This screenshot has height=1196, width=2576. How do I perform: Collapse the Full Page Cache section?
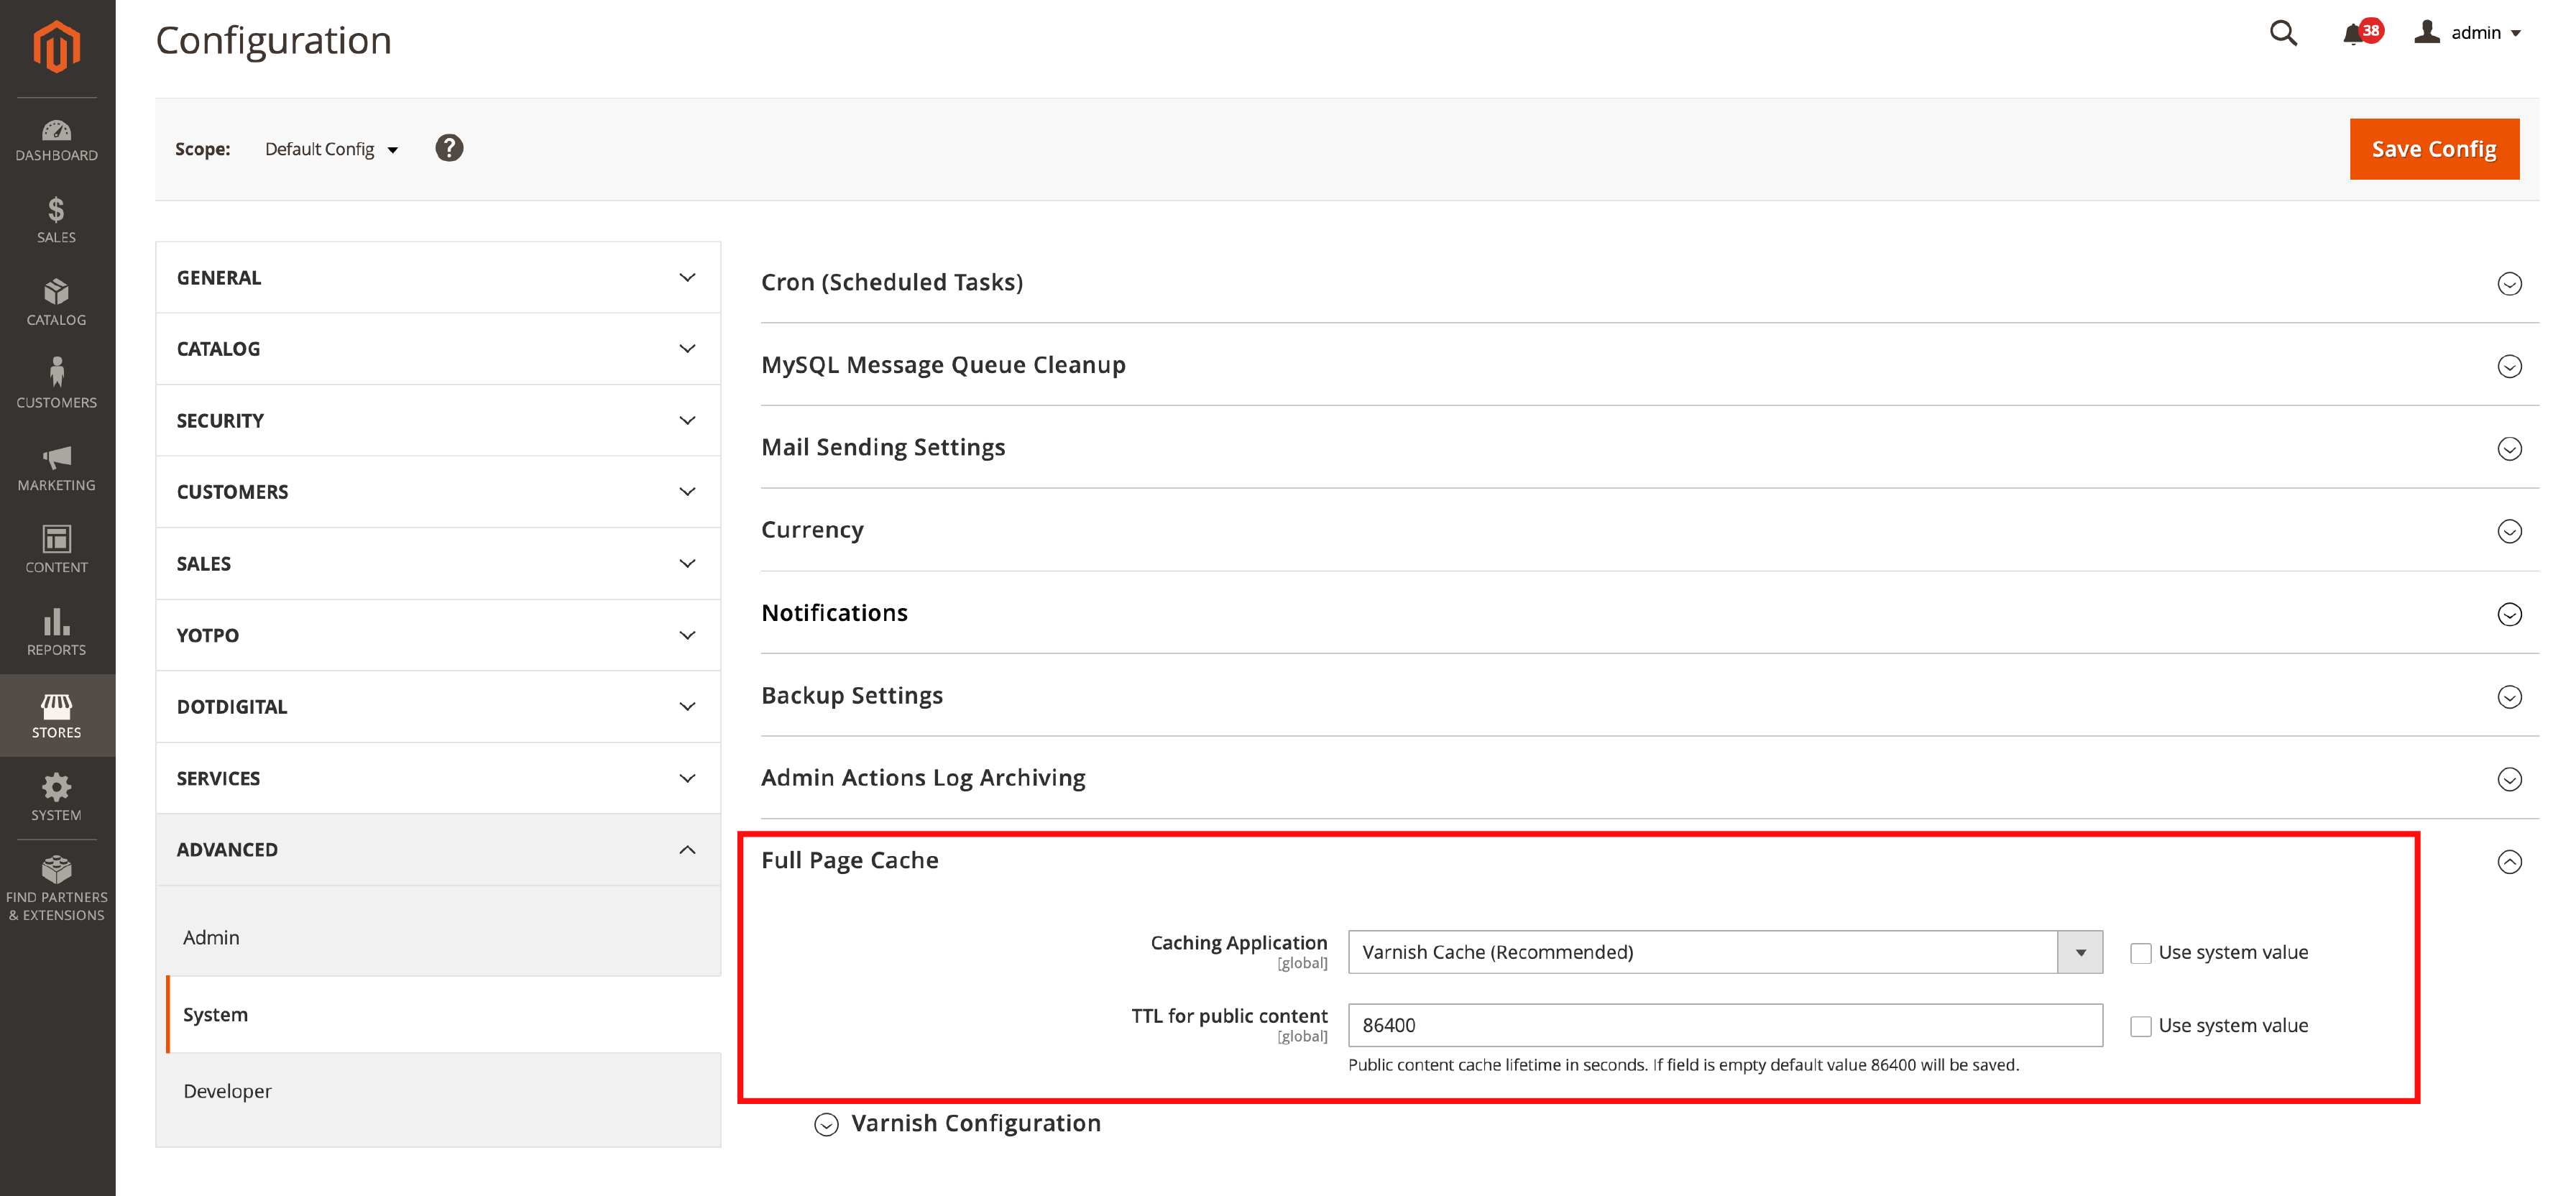tap(2509, 860)
